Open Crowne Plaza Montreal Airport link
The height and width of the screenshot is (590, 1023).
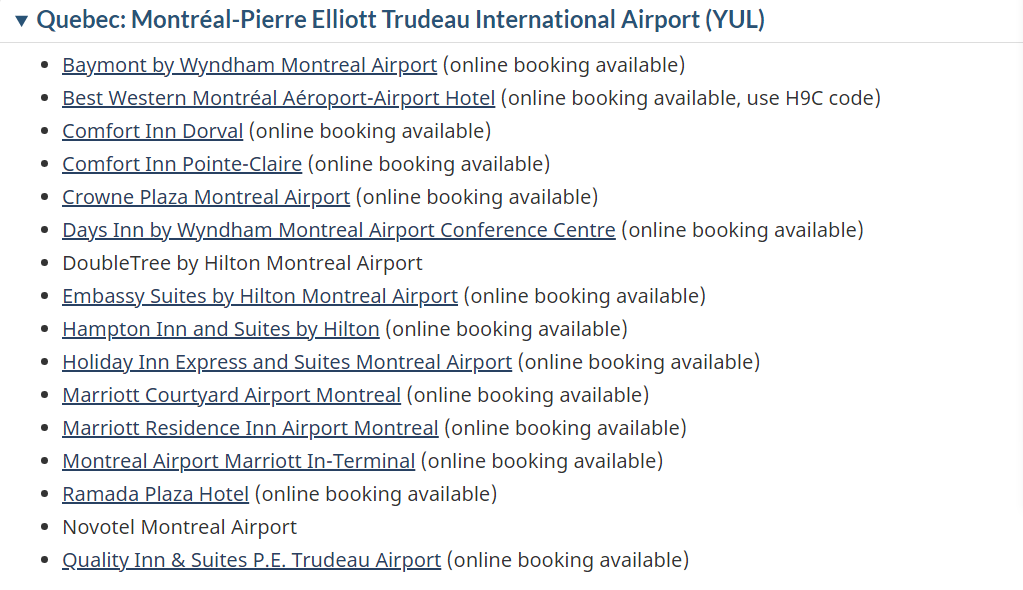(x=205, y=197)
